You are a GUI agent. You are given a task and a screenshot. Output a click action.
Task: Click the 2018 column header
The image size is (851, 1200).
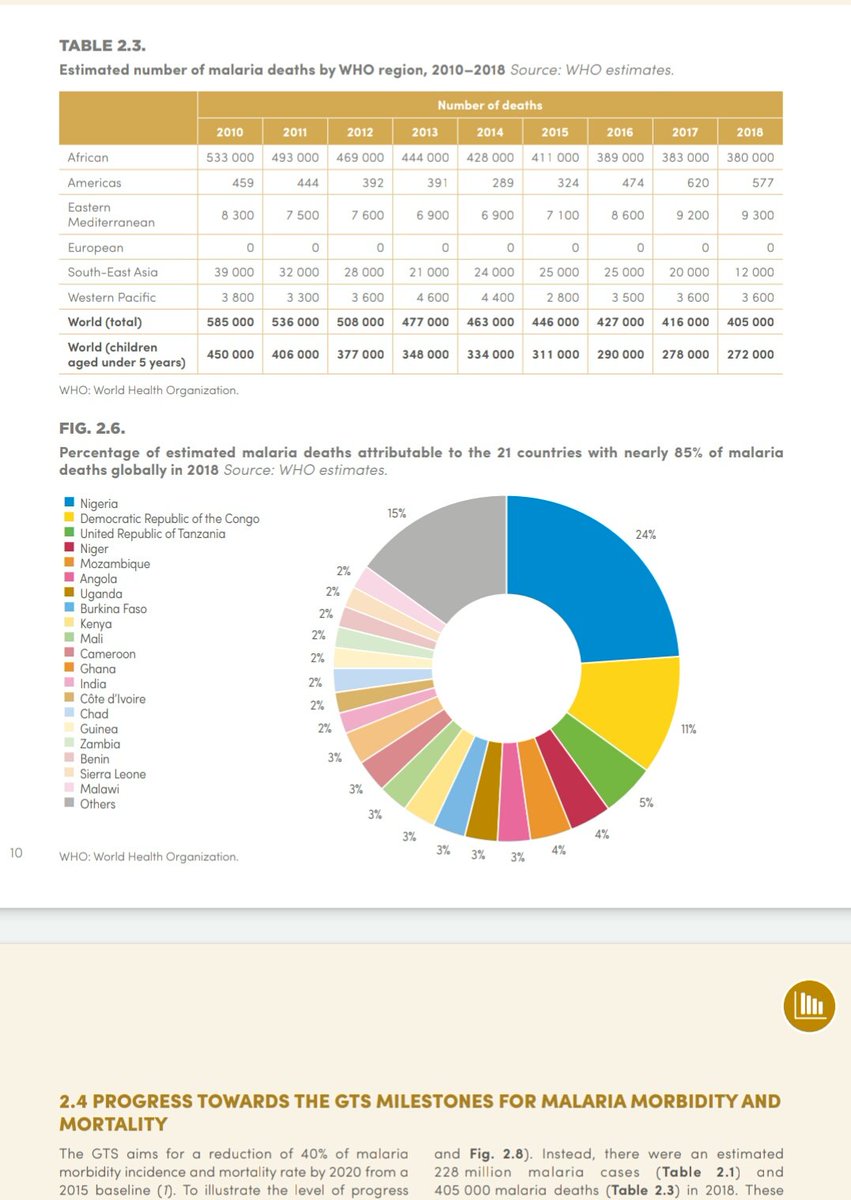click(750, 132)
